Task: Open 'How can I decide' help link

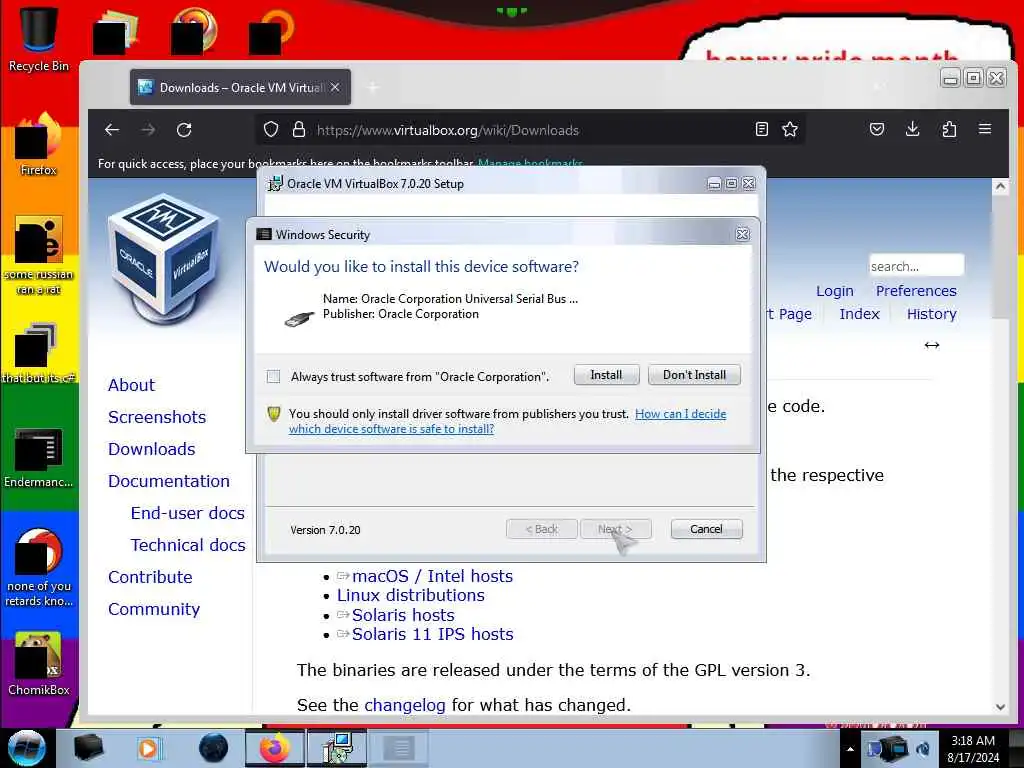Action: (x=507, y=421)
